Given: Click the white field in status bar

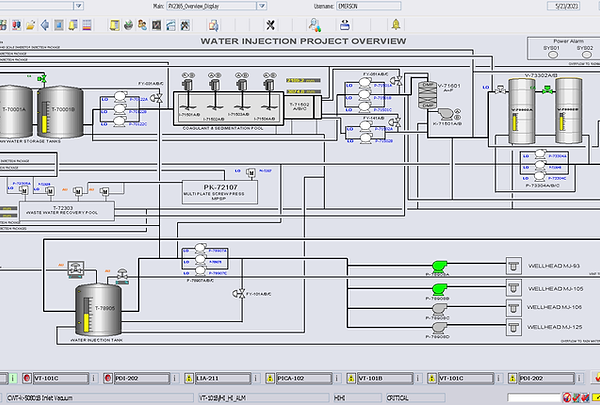Looking at the screenshot, I should click(534, 398).
